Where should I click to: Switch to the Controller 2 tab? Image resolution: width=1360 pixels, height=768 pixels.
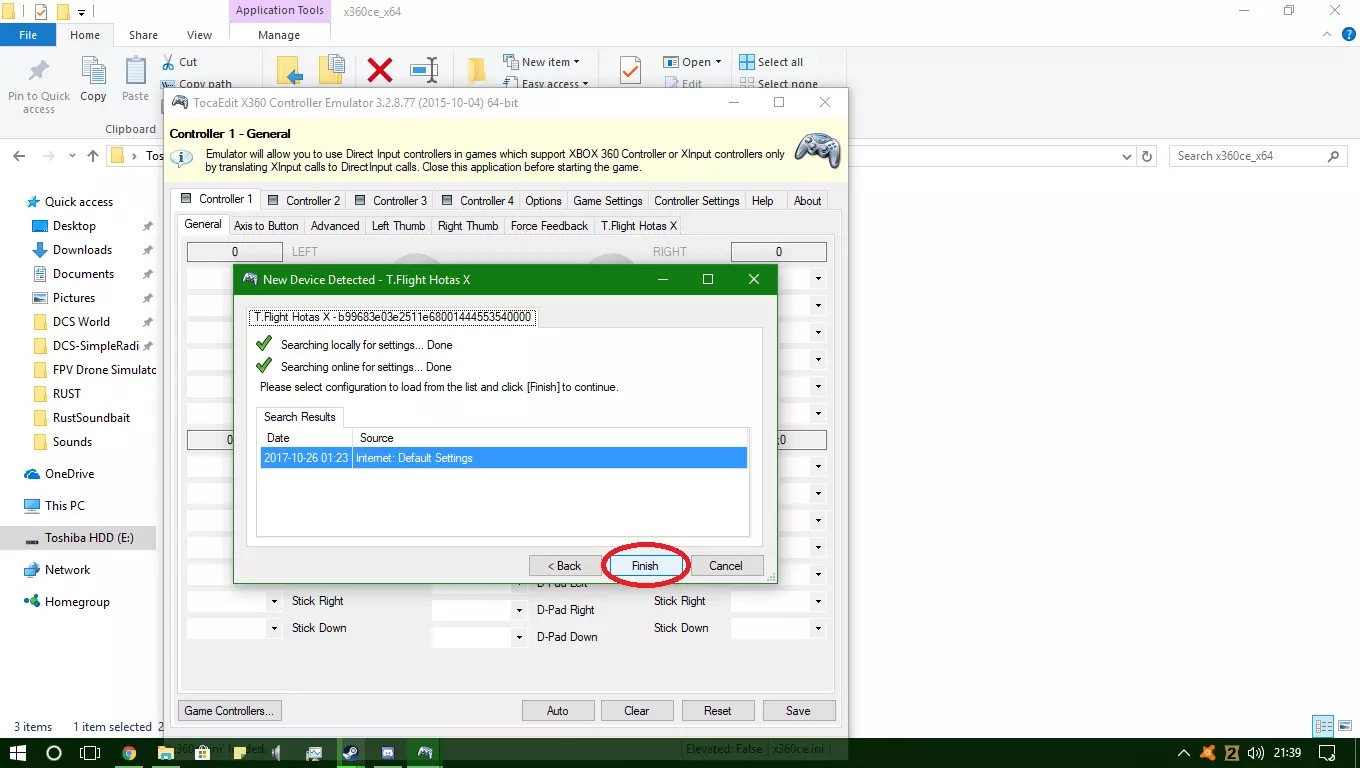coord(304,201)
